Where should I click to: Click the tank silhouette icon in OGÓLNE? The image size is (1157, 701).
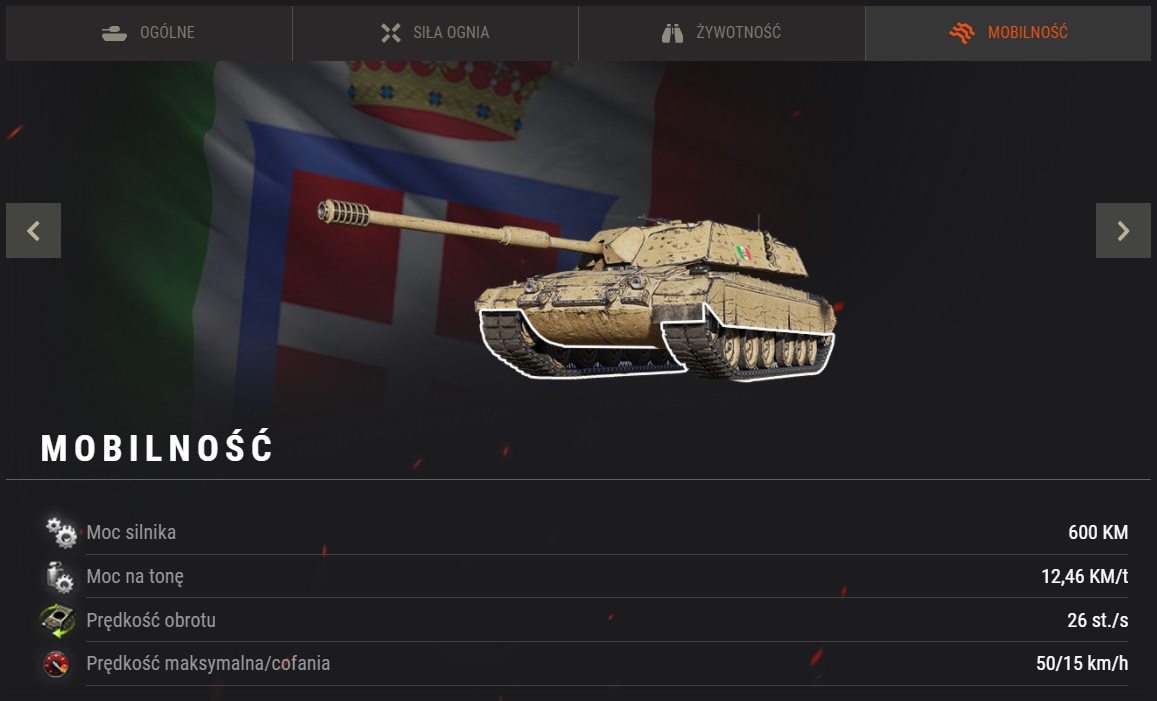(x=114, y=33)
